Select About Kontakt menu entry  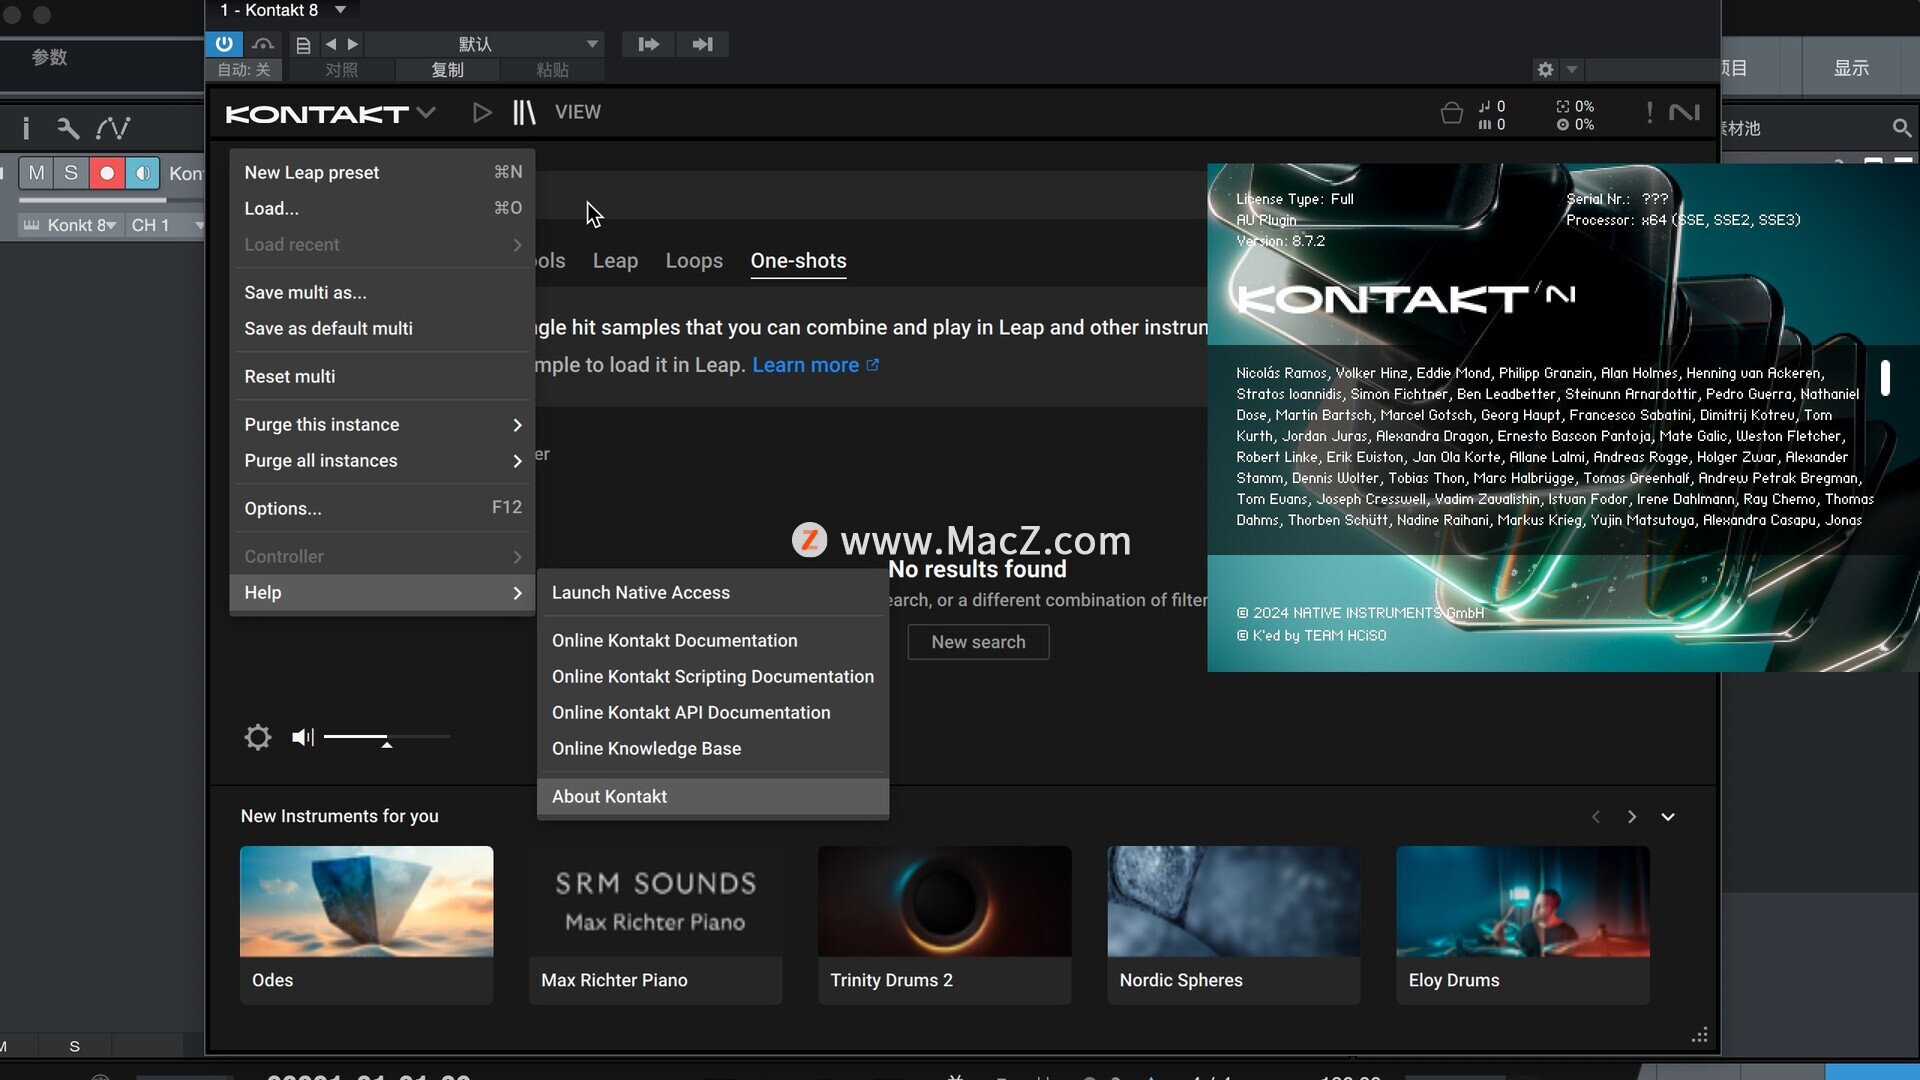(x=609, y=797)
